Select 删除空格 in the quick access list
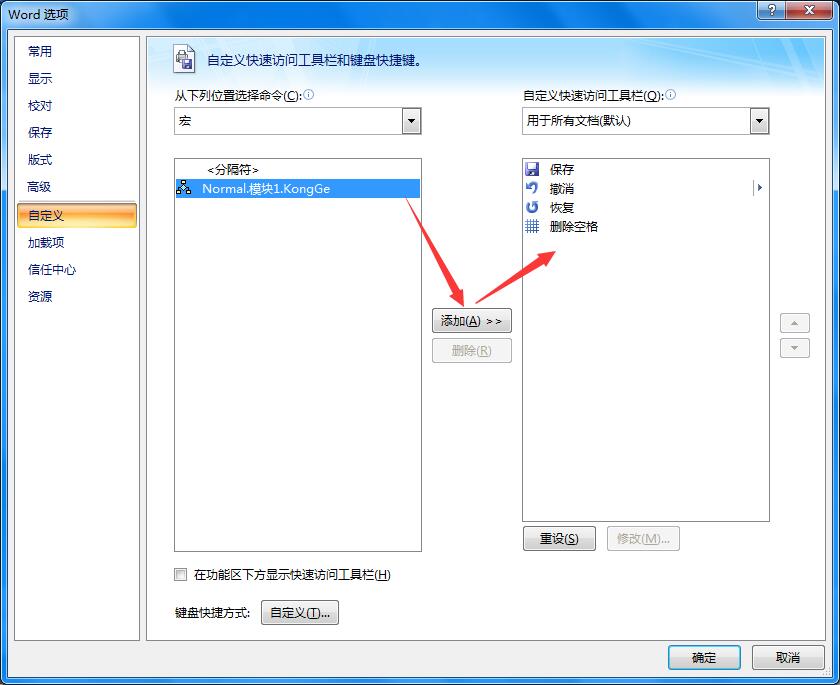 coord(646,227)
